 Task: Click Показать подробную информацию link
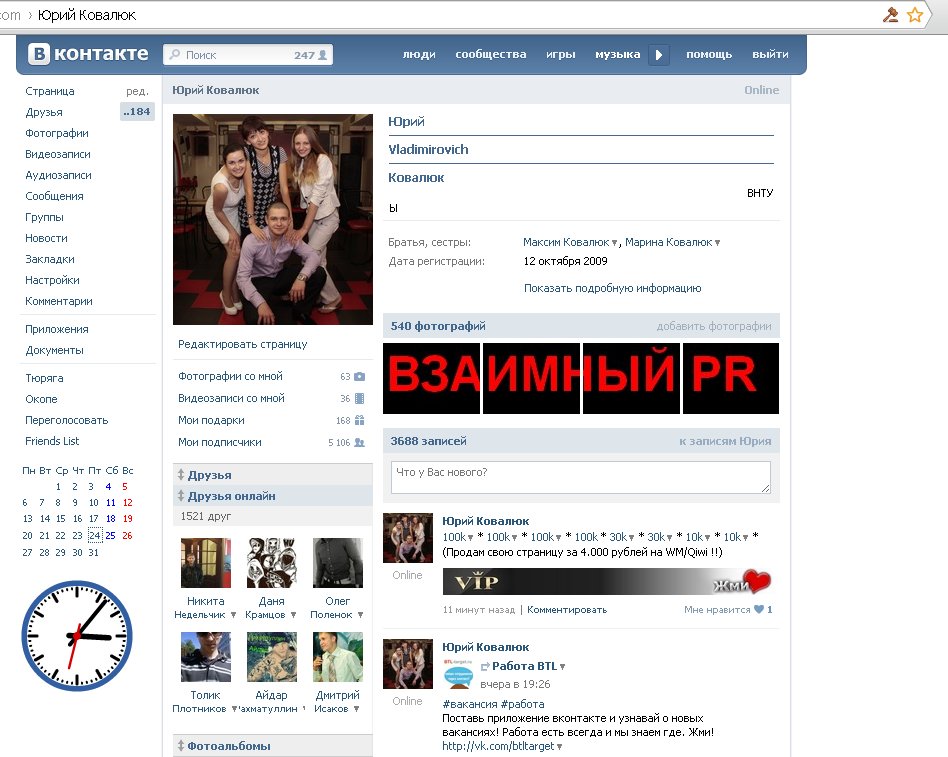pyautogui.click(x=612, y=288)
